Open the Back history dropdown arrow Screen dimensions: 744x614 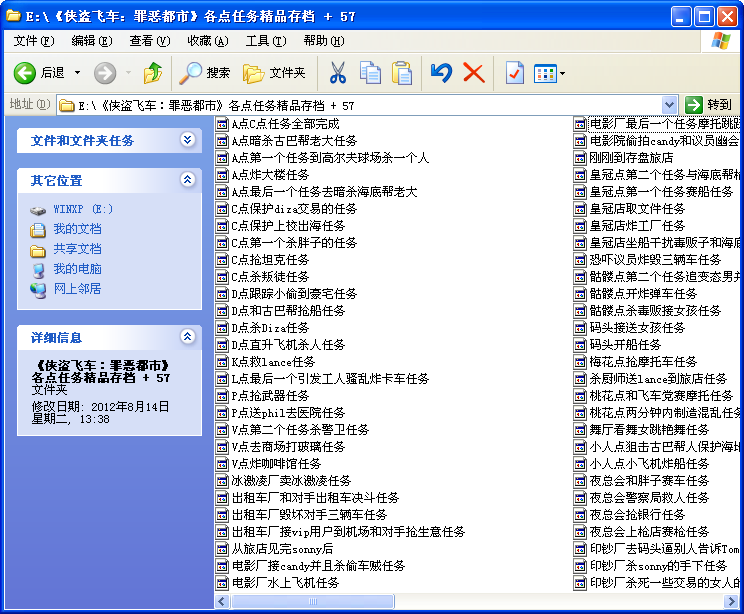[77, 73]
